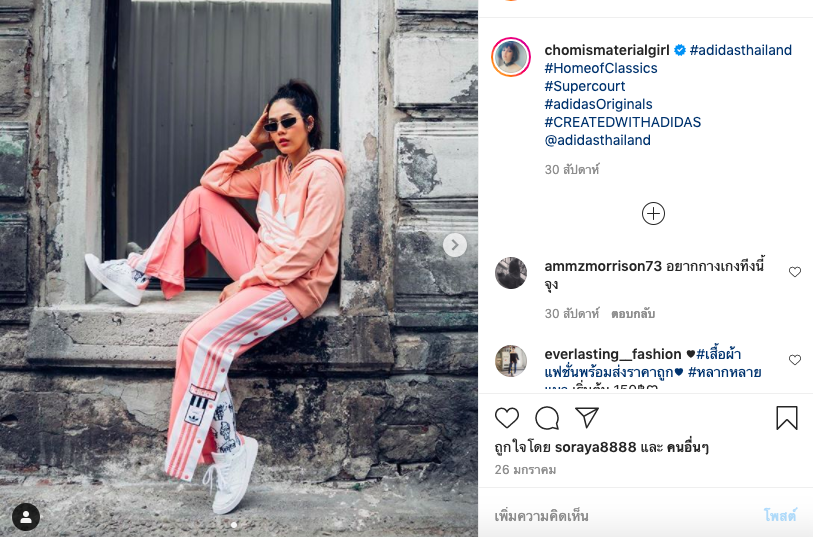Show tagged people icon on photo

tap(26, 517)
